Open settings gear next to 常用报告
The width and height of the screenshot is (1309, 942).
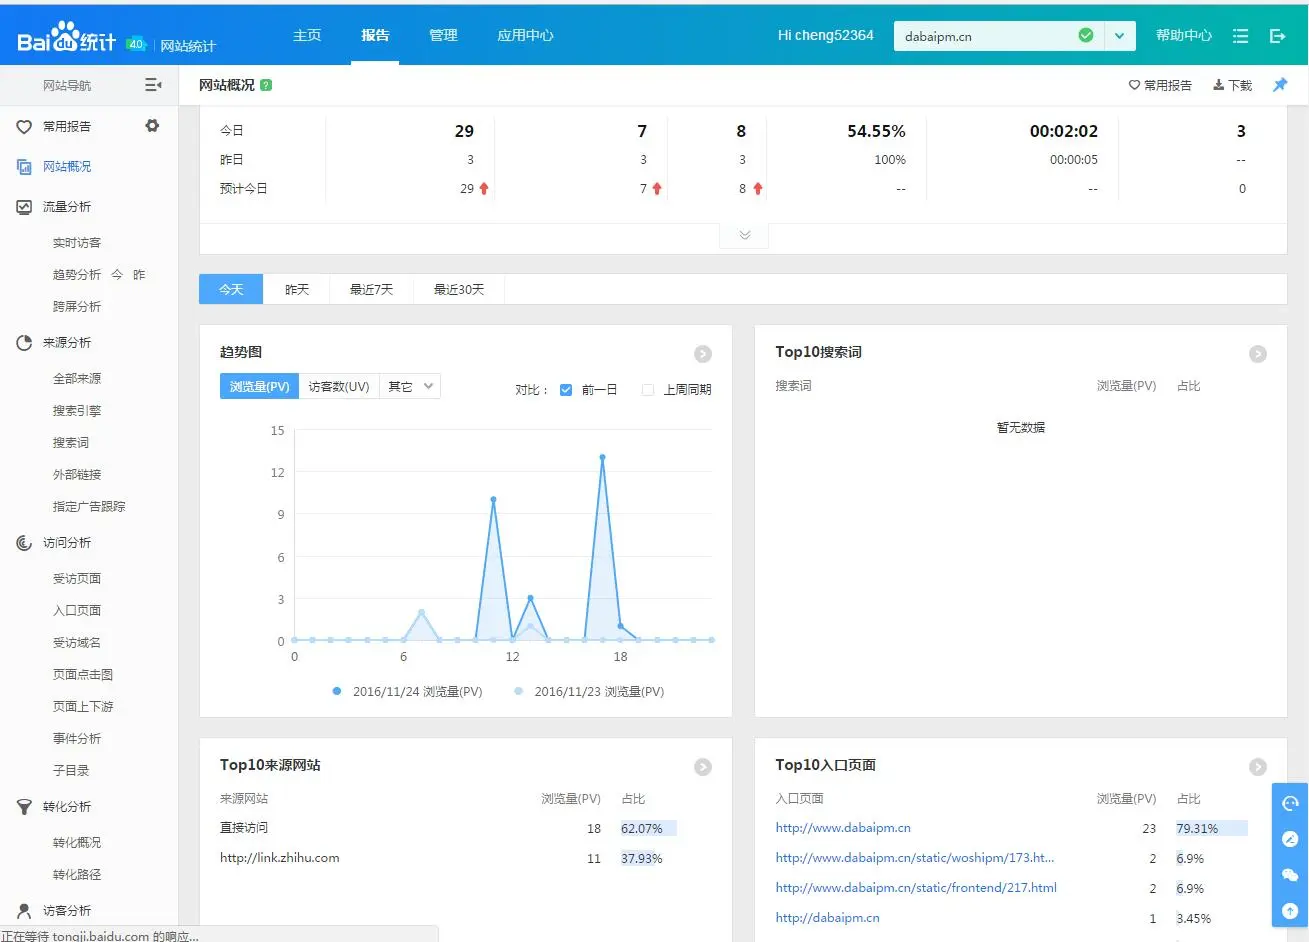[152, 126]
